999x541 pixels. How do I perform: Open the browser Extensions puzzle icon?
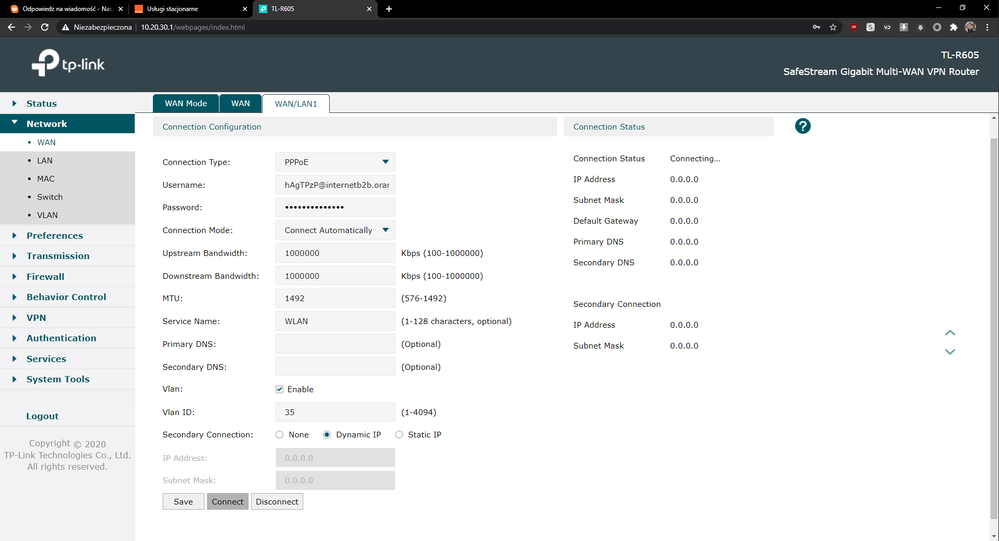pyautogui.click(x=954, y=27)
